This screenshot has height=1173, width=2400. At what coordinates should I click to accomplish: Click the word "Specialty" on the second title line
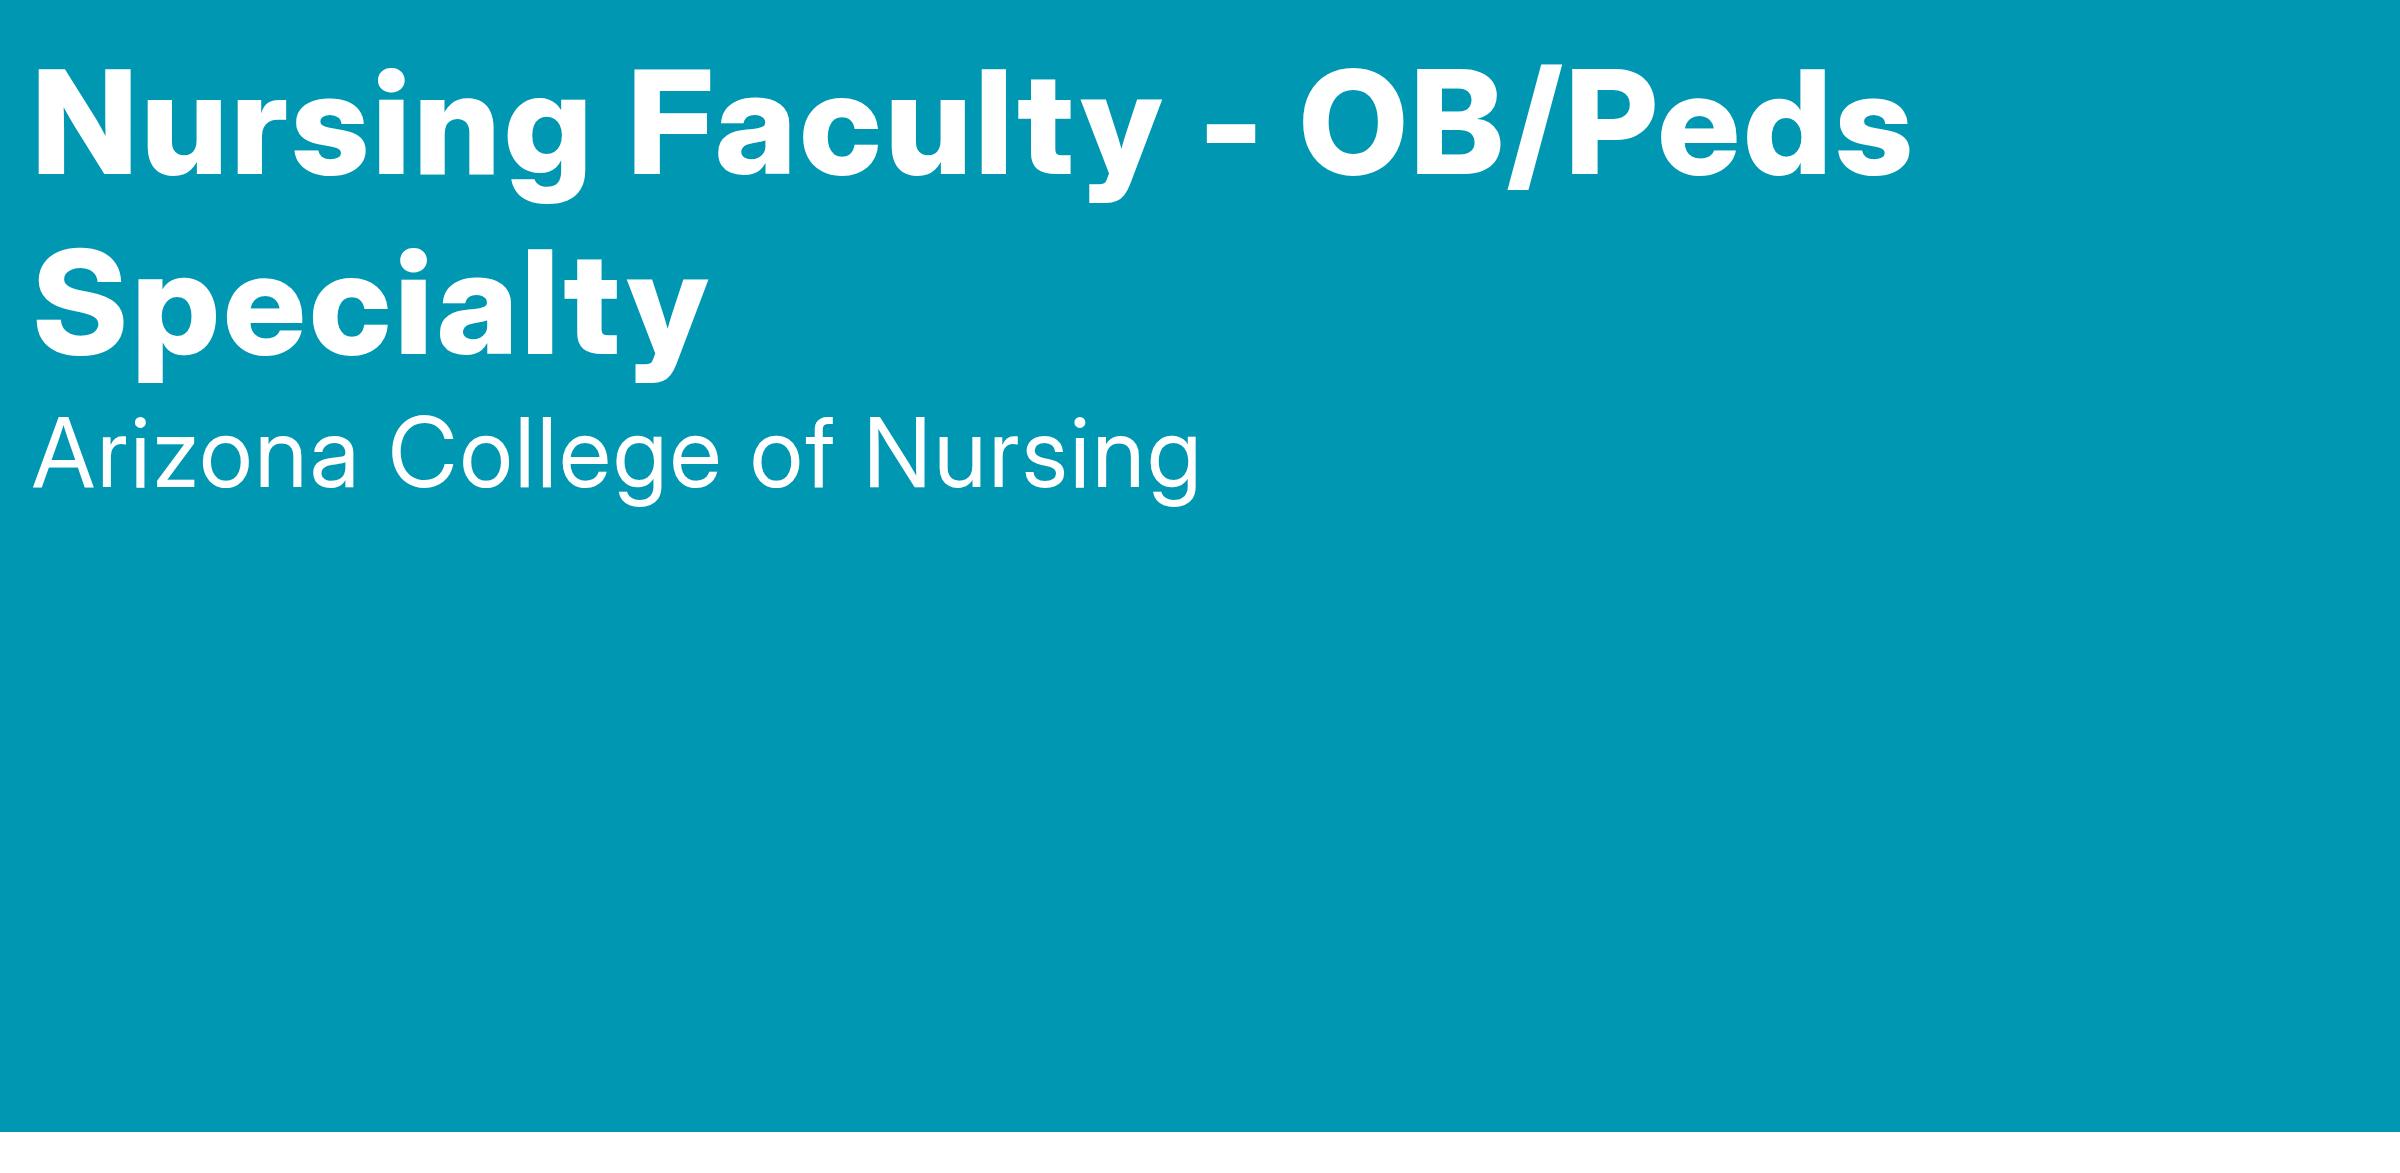[370, 305]
